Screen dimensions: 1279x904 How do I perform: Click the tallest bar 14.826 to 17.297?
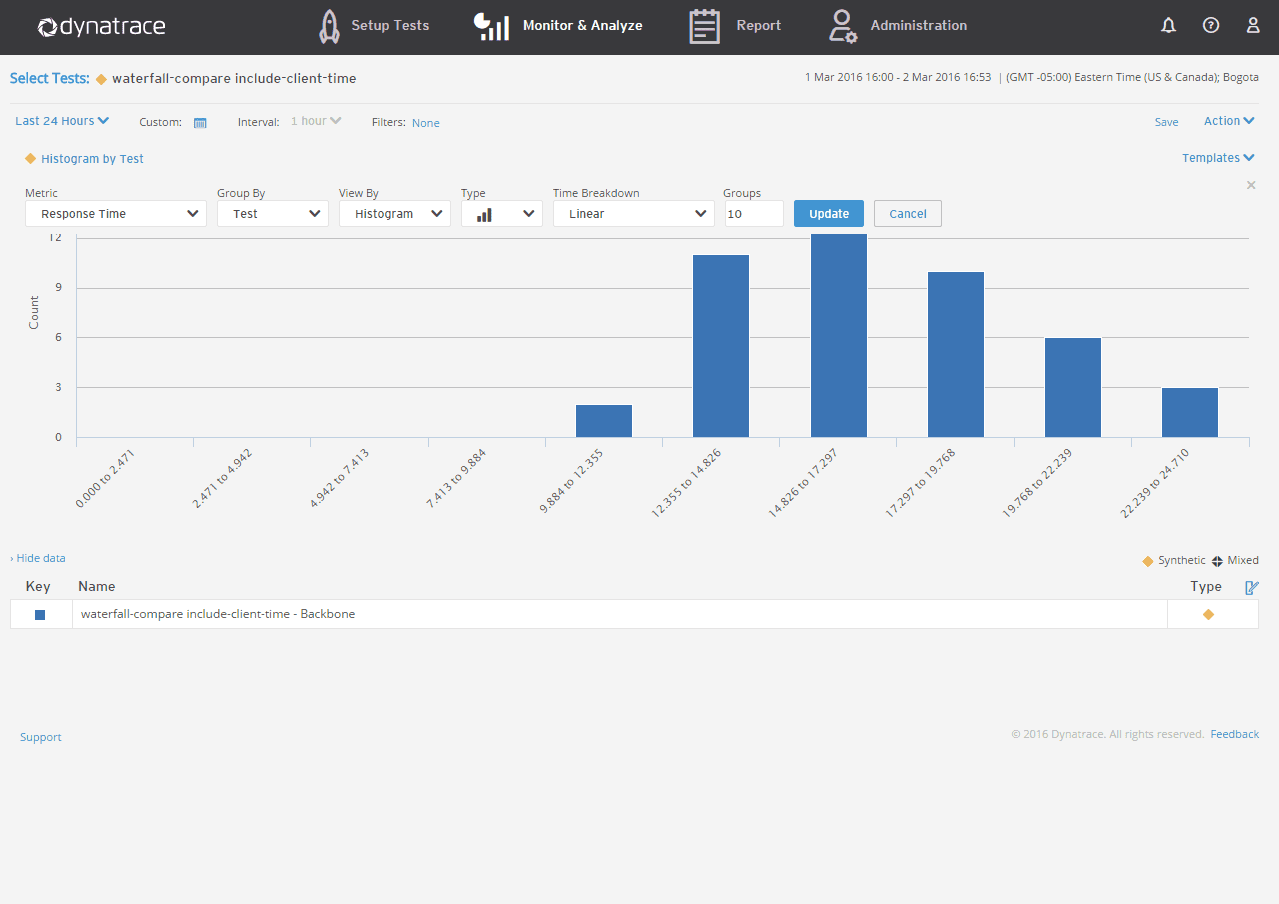click(x=839, y=336)
